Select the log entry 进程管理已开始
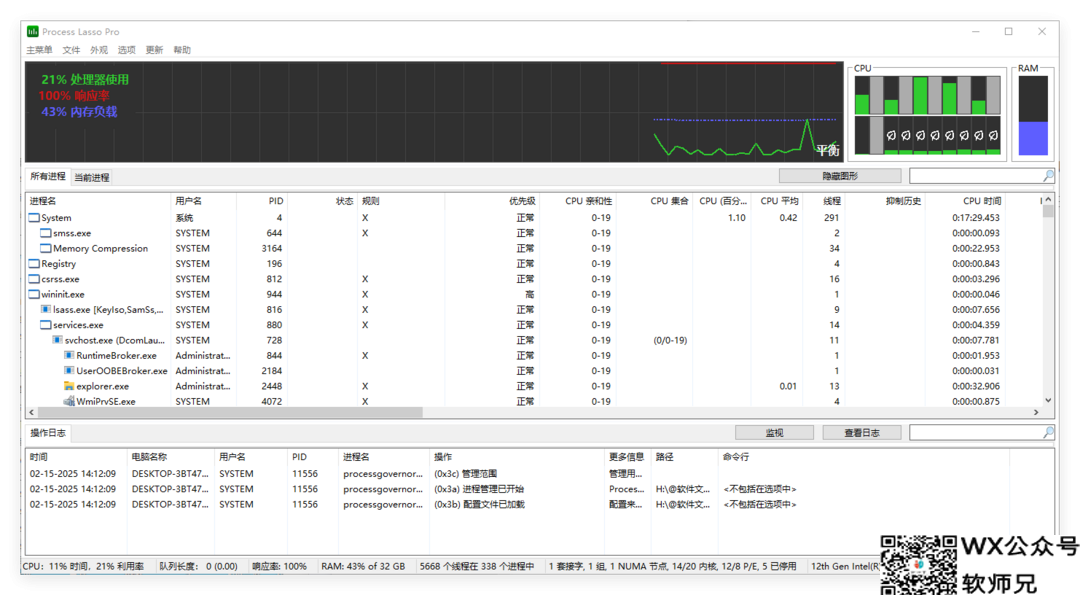 tap(539, 489)
